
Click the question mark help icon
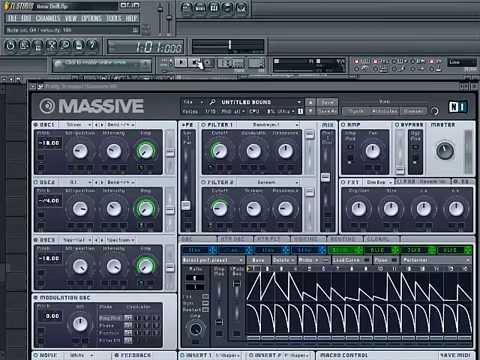[x=92, y=45]
